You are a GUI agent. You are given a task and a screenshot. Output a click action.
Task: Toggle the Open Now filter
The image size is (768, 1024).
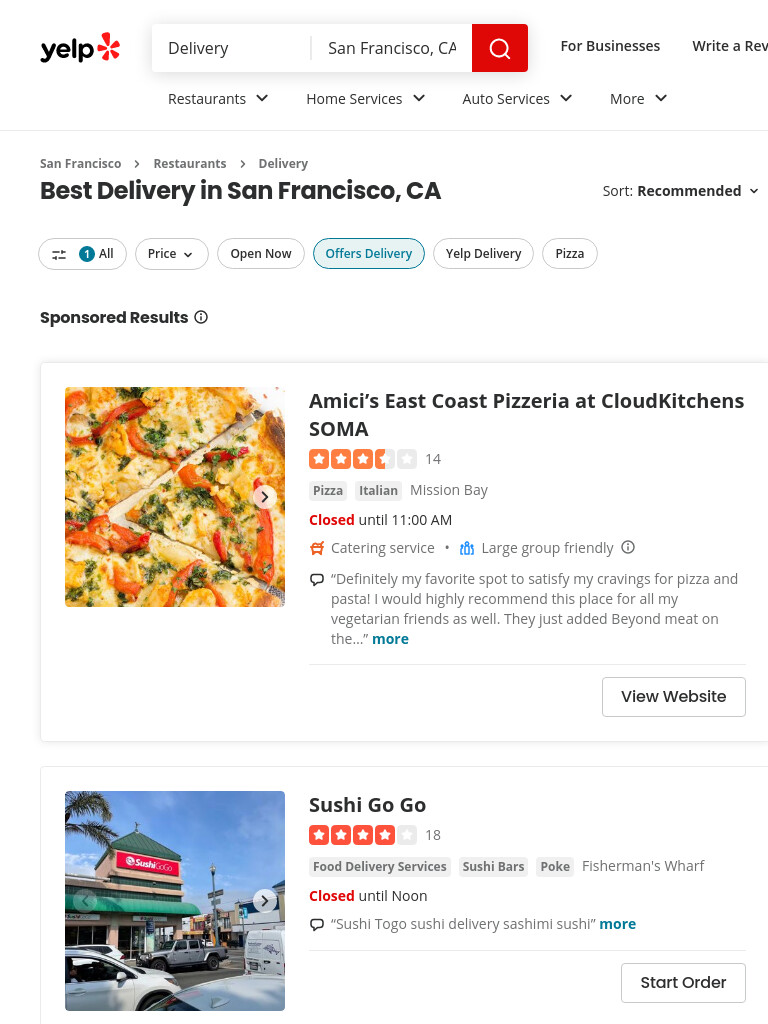[261, 254]
